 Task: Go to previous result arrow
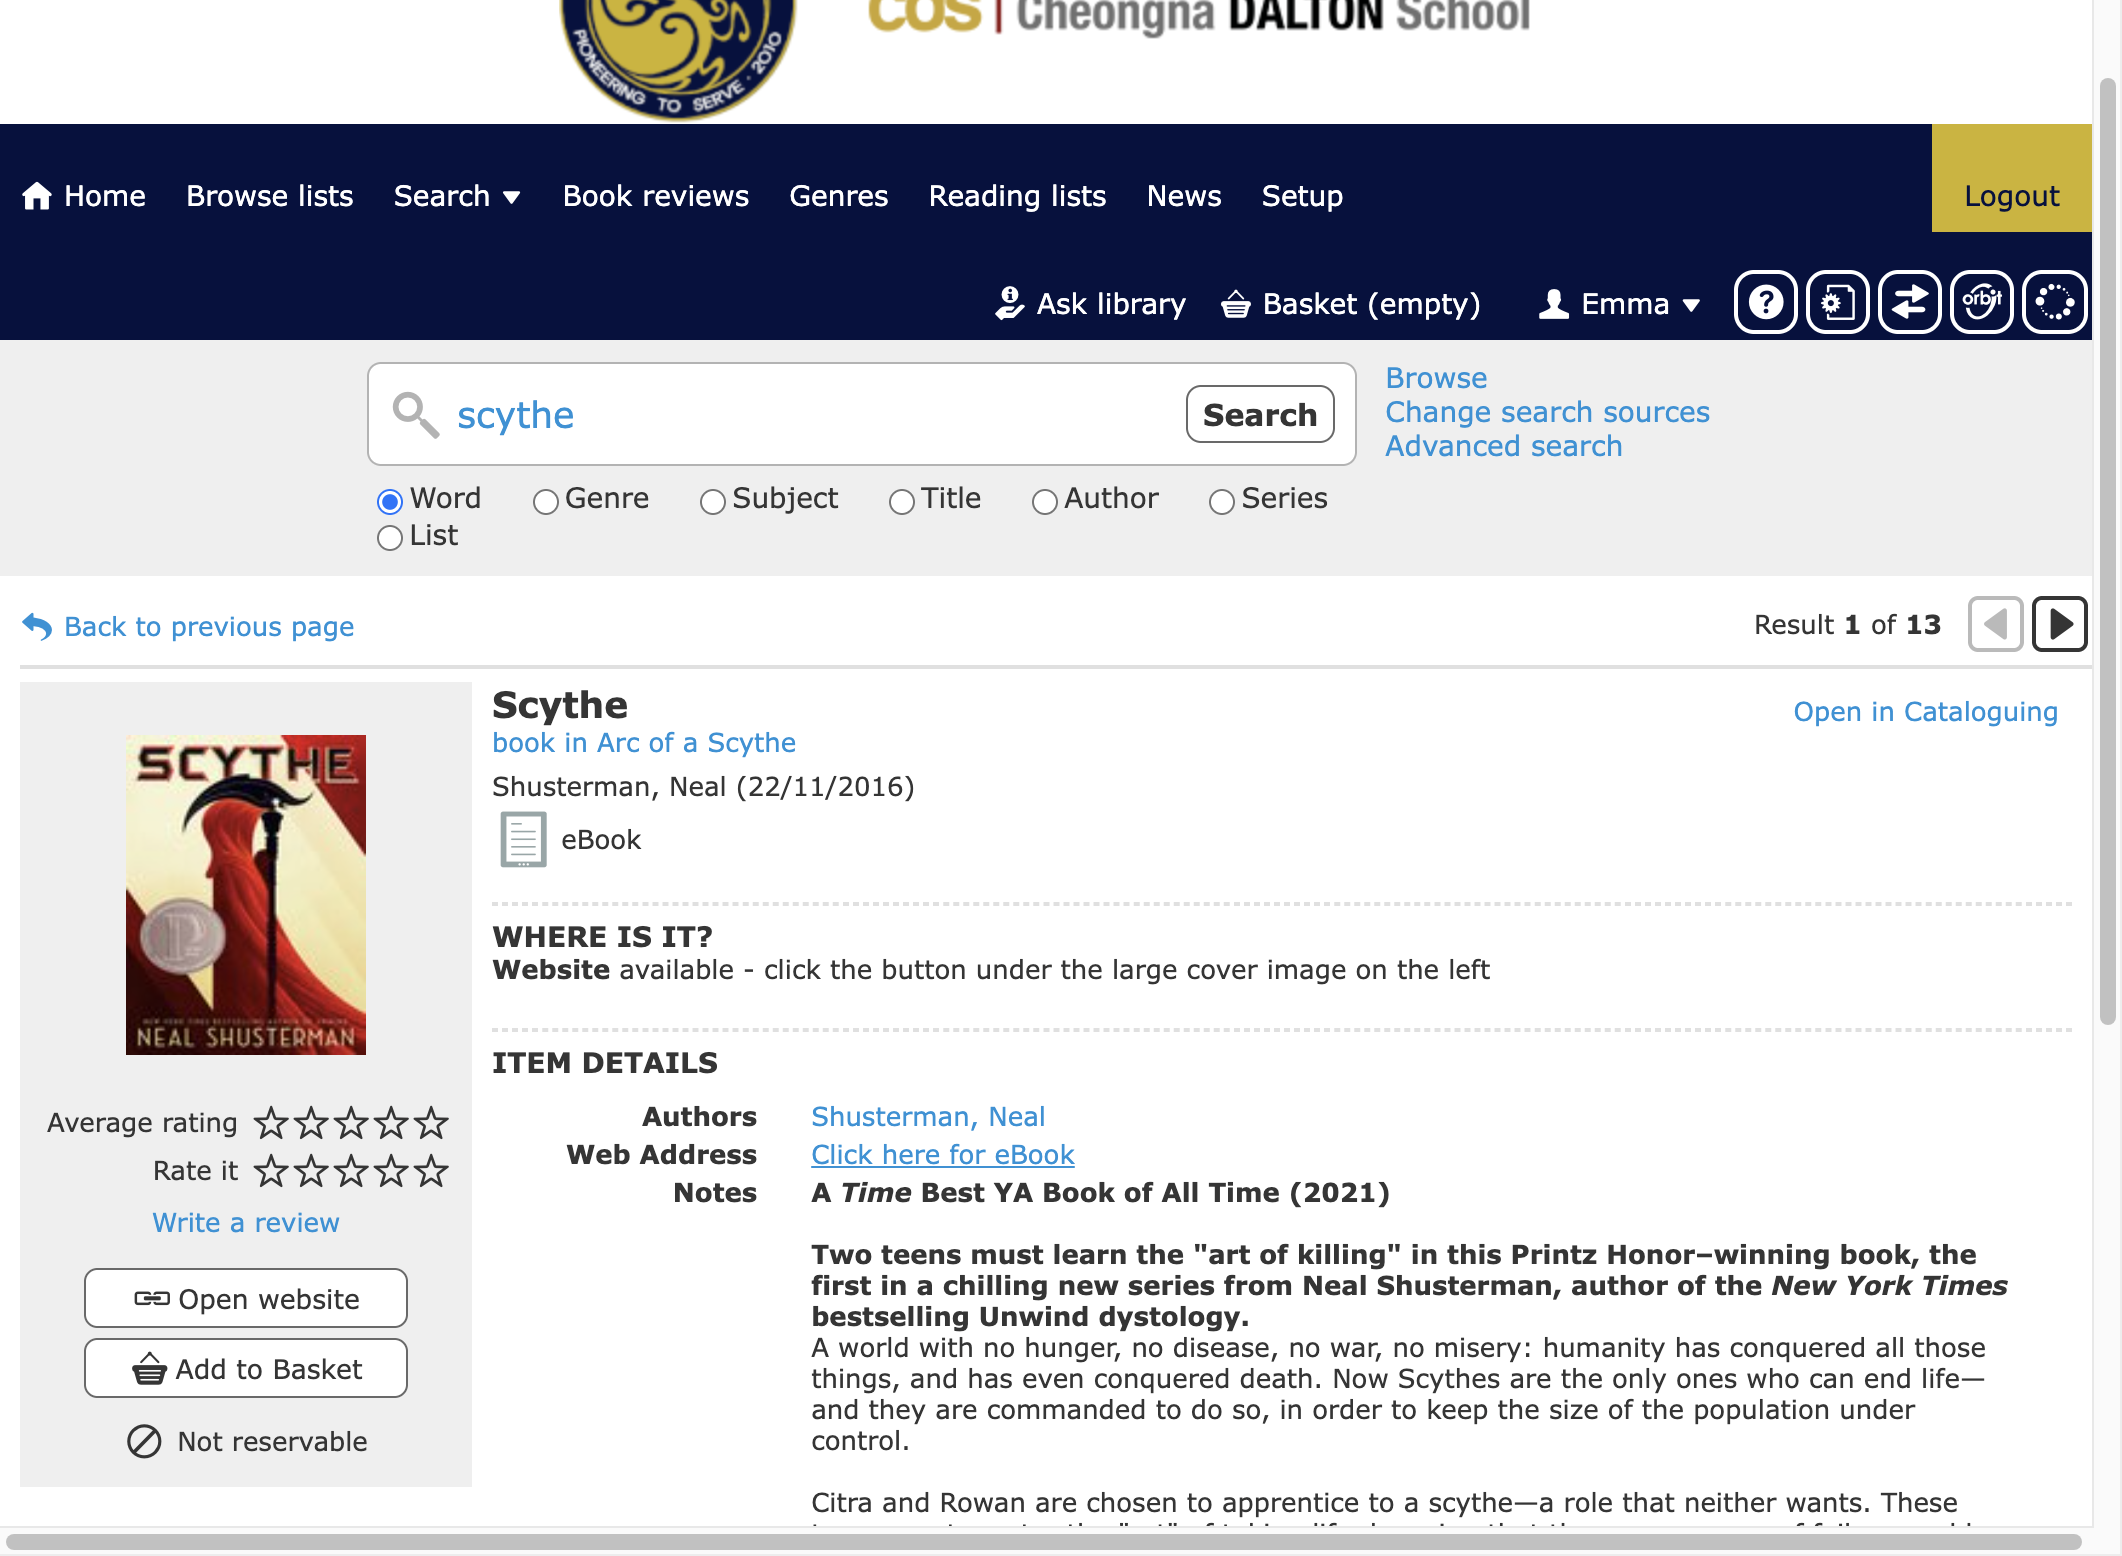(x=1996, y=625)
